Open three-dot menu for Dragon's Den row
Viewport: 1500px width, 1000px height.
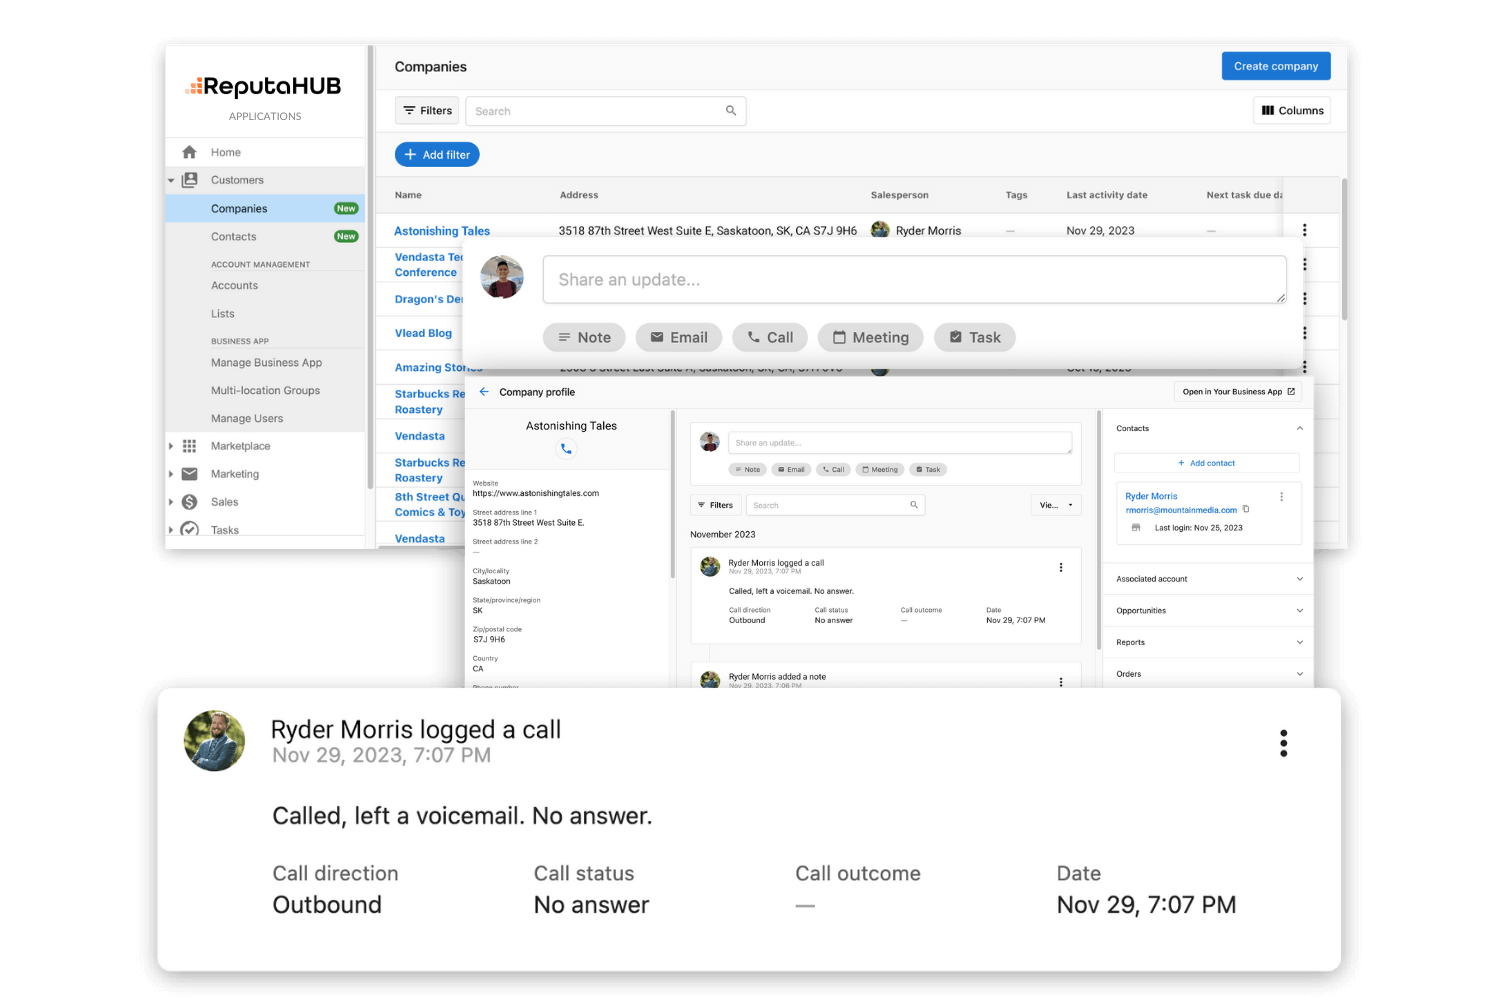(1304, 299)
